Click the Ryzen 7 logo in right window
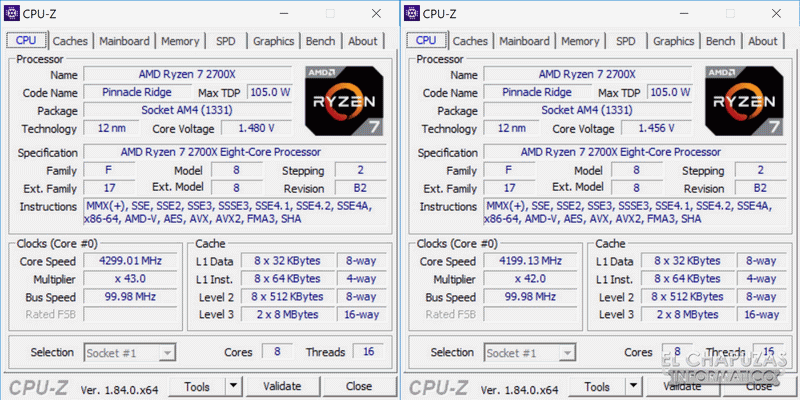The image size is (800, 400). coord(744,101)
